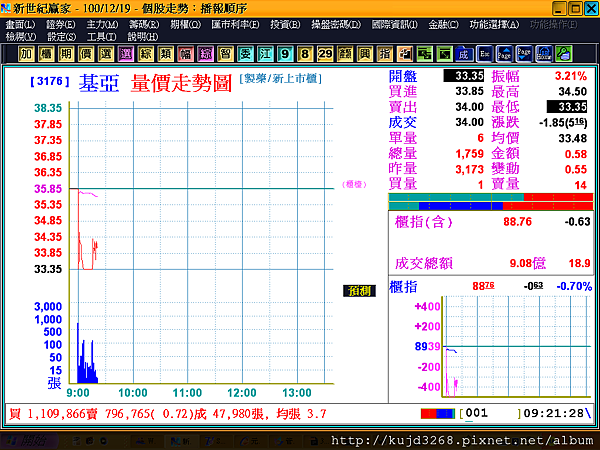Screen dimensions: 600x450
Task: Click the 指 toolbar icon
Action: [385, 54]
